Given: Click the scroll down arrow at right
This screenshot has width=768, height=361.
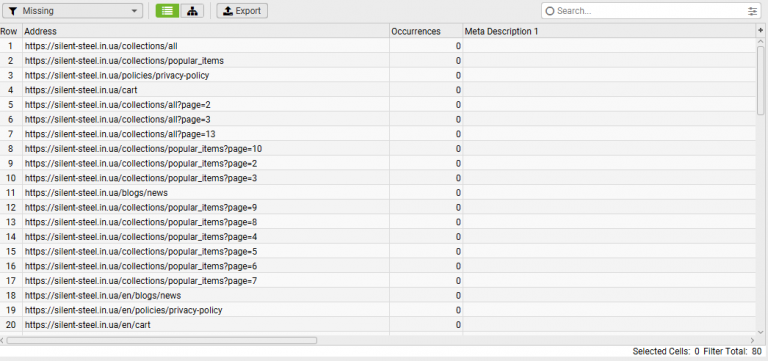Looking at the screenshot, I should pos(761,332).
